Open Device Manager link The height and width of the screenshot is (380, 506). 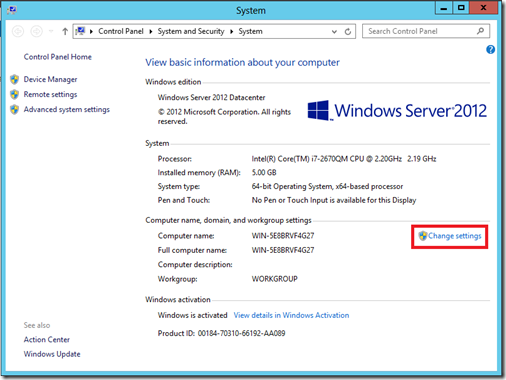tap(50, 79)
